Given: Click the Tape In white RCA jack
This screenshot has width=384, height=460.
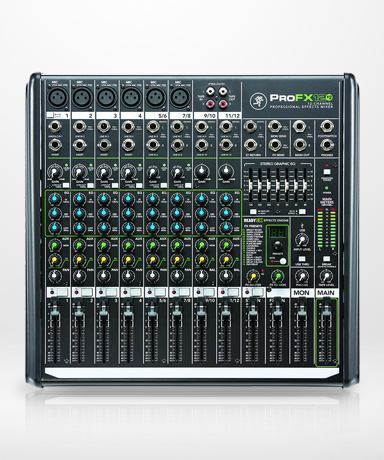Looking at the screenshot, I should pyautogui.click(x=210, y=91).
